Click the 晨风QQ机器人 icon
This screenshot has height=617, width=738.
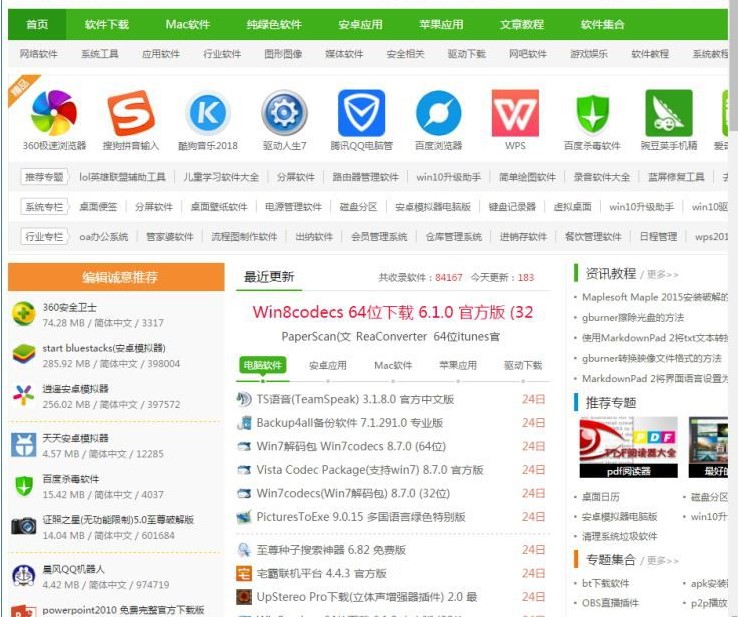[x=24, y=575]
